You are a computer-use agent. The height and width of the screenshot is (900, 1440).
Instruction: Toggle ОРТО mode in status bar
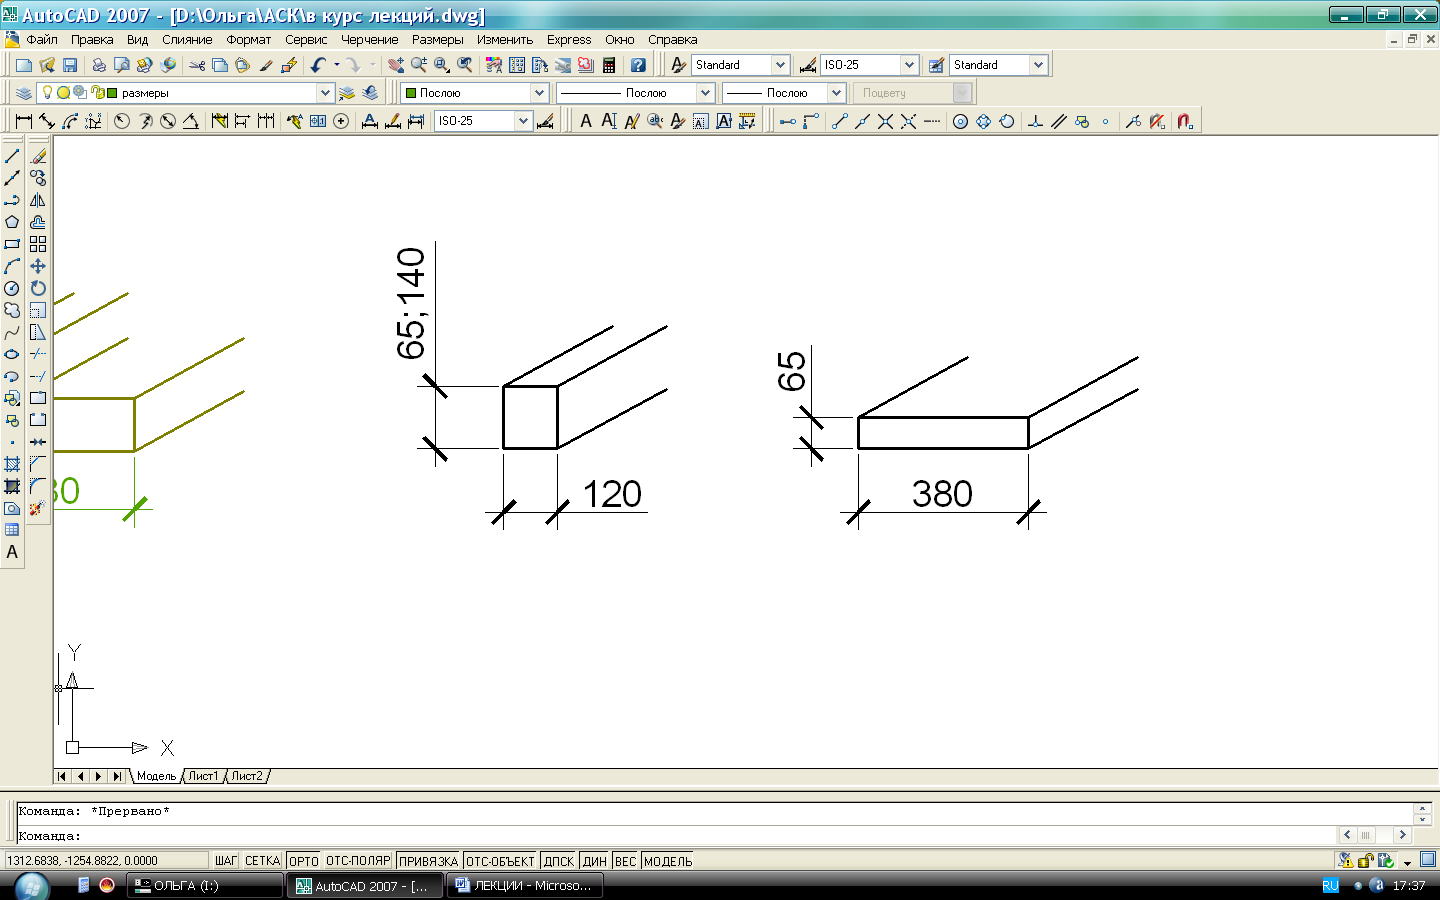point(303,861)
